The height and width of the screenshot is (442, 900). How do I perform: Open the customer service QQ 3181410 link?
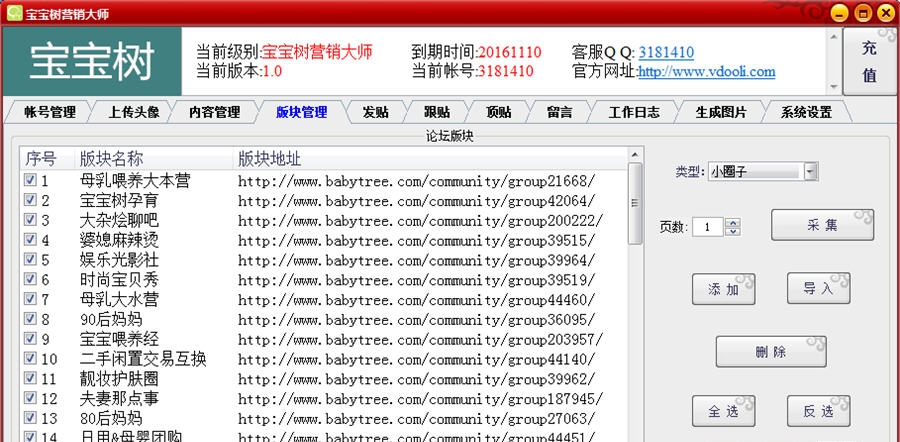click(666, 52)
